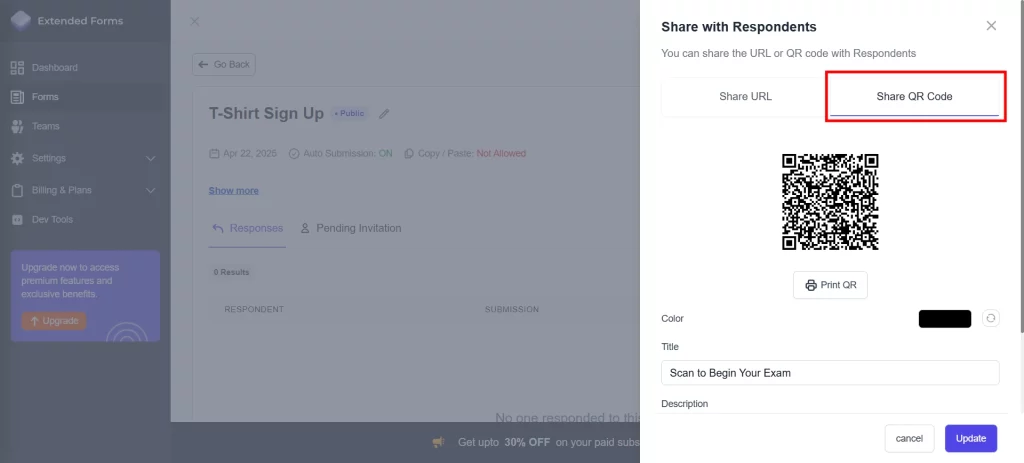Switch to the Share URL tab
Viewport: 1024px width, 463px height.
[x=745, y=97]
